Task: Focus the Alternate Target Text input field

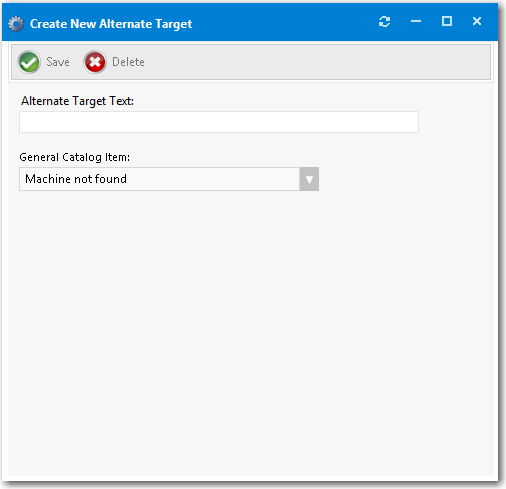Action: [219, 122]
